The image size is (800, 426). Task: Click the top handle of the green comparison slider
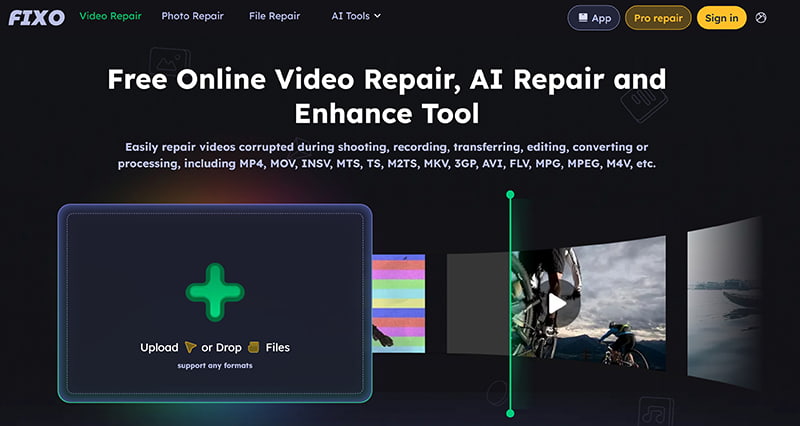(x=510, y=194)
